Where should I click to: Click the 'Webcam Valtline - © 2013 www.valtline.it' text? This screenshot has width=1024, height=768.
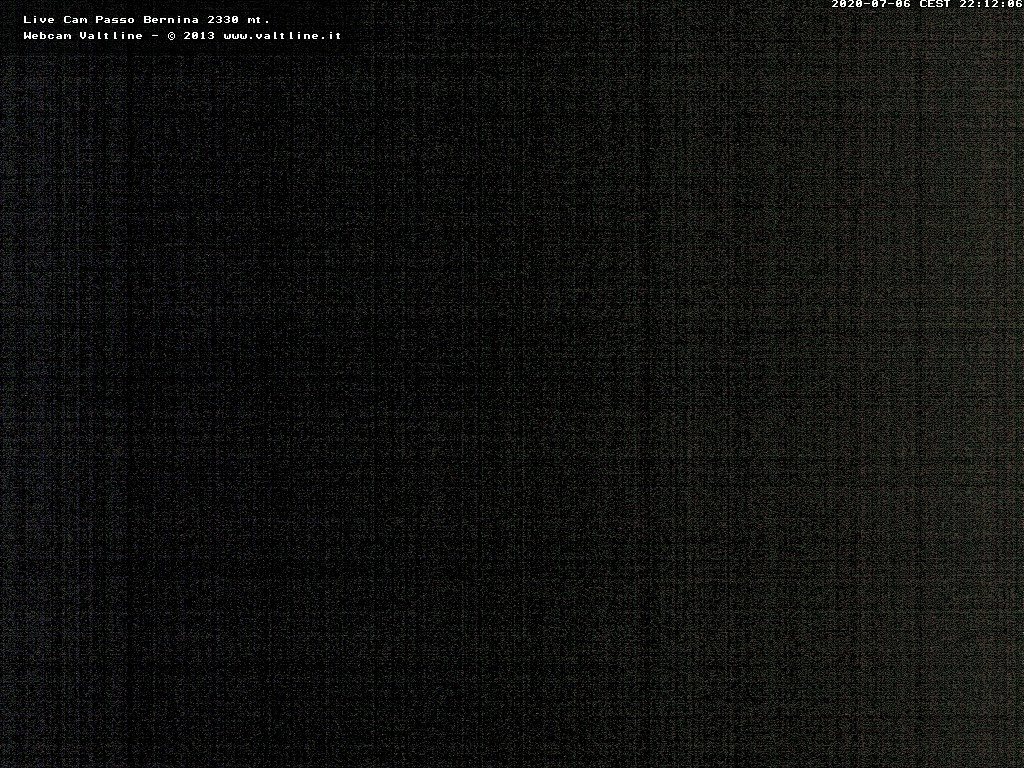pos(182,35)
